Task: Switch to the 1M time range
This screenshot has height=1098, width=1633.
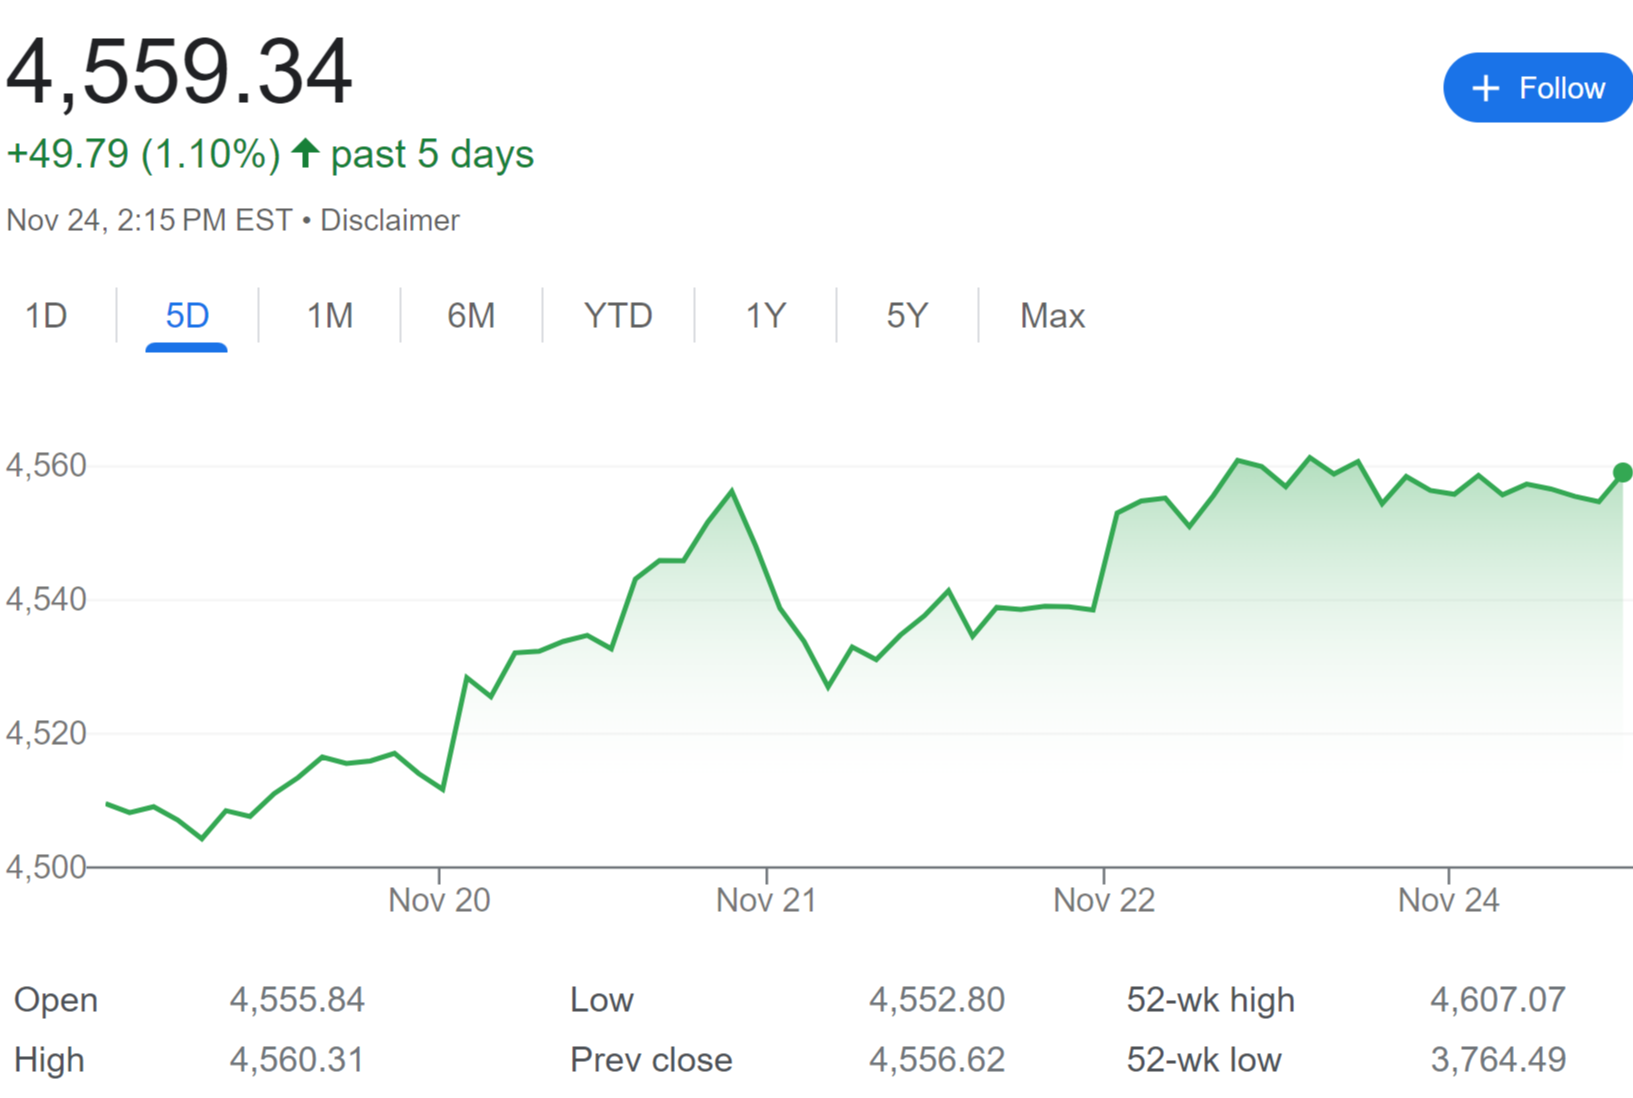Action: coord(329,316)
